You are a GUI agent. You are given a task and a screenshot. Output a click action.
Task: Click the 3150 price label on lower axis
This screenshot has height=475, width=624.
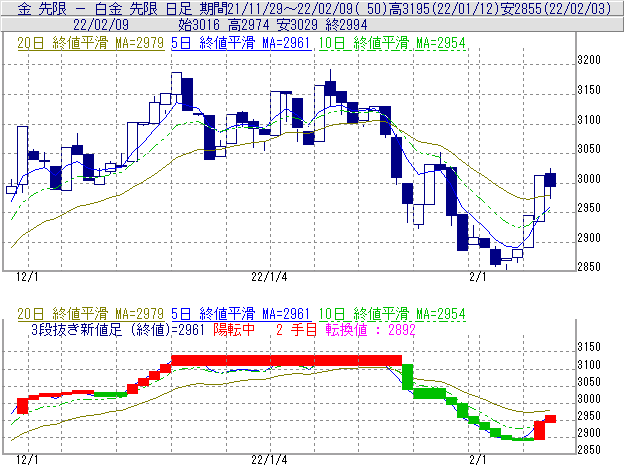(589, 347)
